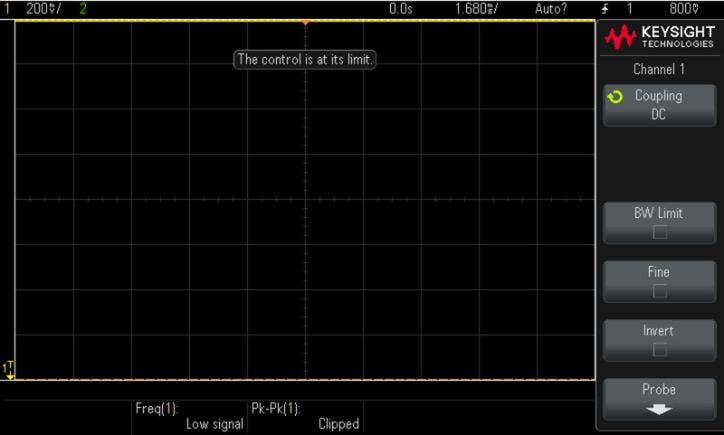Click the orange trigger time reference triangle

click(x=305, y=21)
